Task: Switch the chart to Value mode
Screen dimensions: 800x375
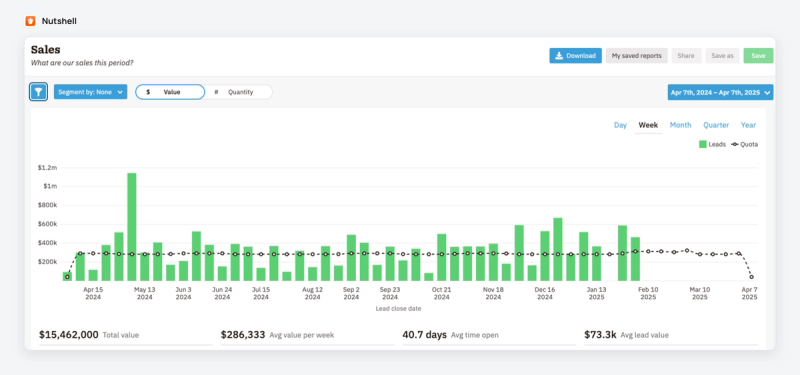Action: [170, 92]
